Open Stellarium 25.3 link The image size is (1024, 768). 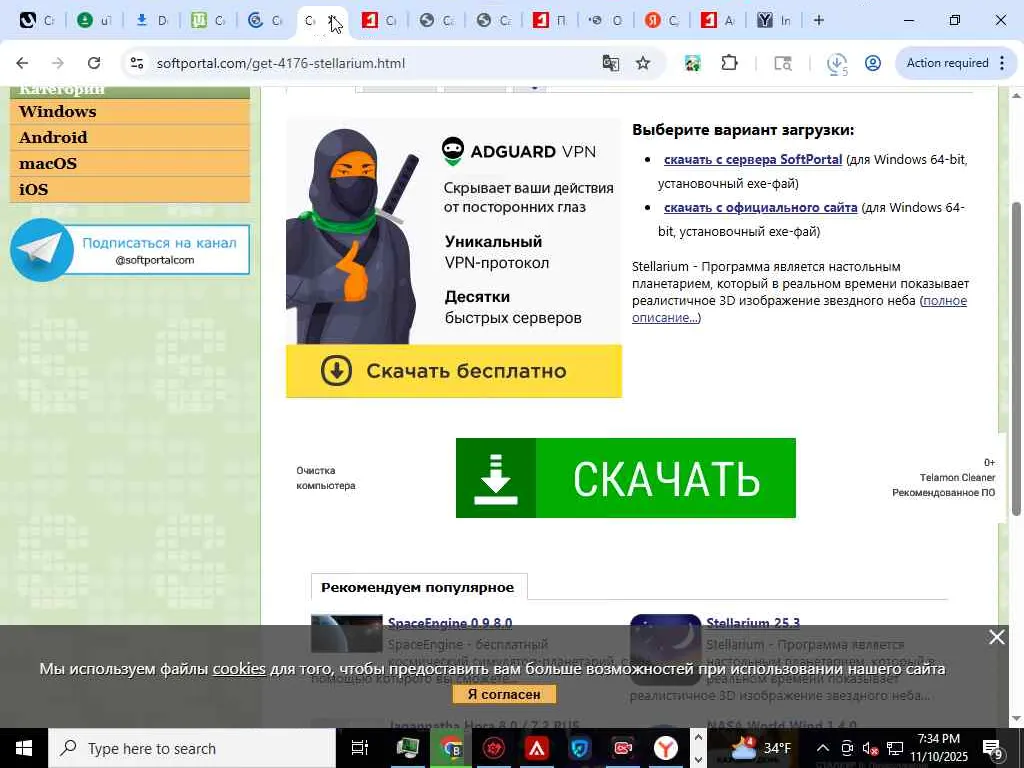pyautogui.click(x=752, y=623)
